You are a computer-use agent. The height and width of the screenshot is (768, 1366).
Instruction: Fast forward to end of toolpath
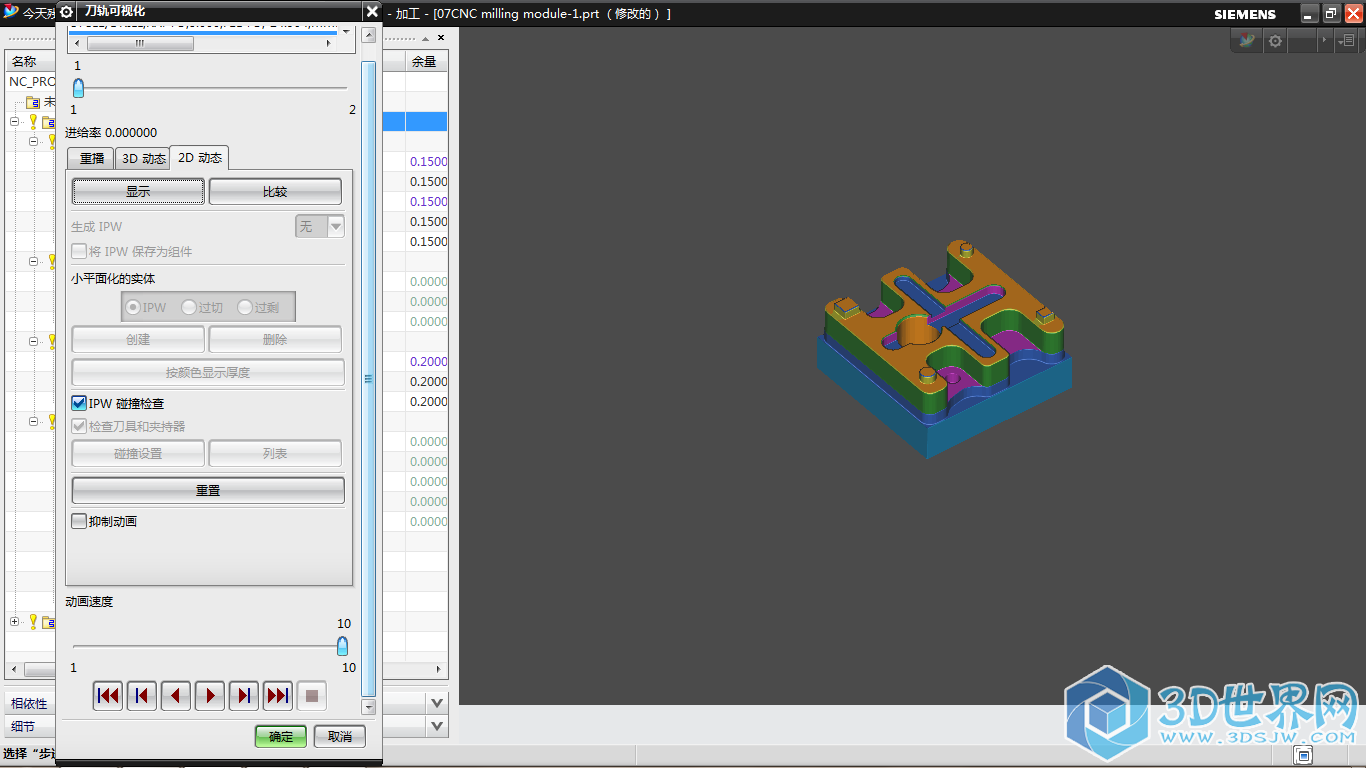(278, 696)
